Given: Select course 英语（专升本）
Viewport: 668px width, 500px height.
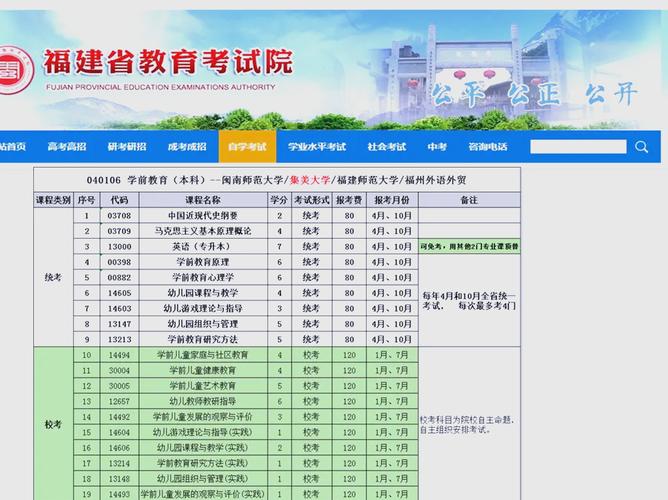Looking at the screenshot, I should pyautogui.click(x=203, y=247).
